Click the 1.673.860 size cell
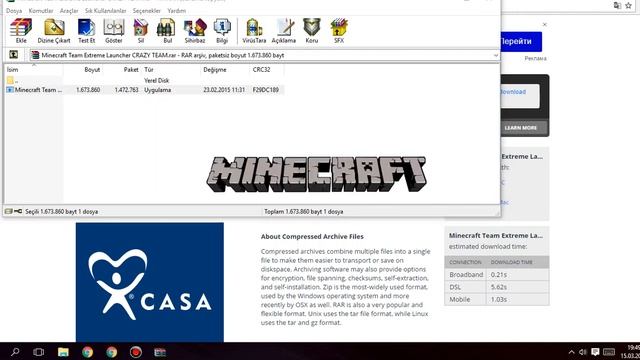 pyautogui.click(x=88, y=90)
